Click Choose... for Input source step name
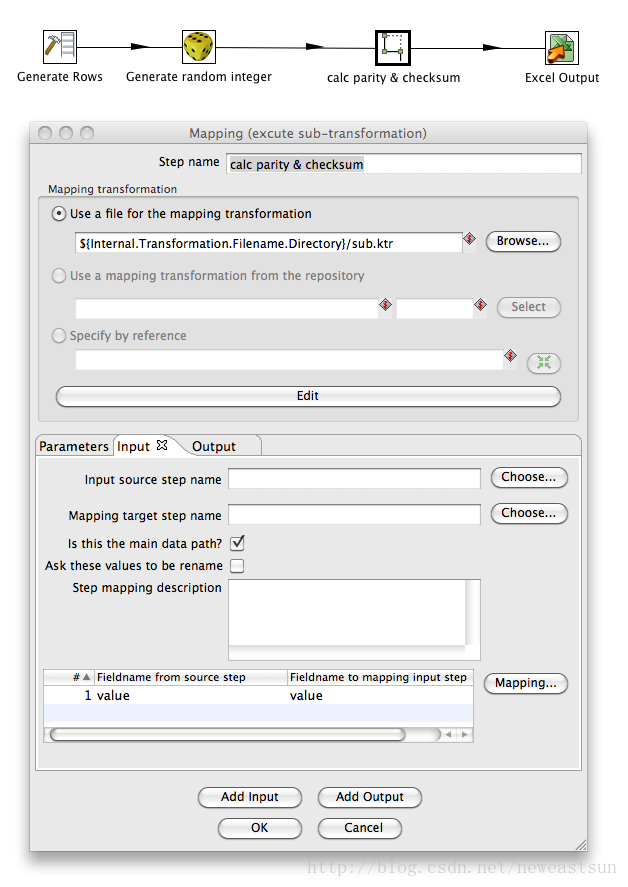The width and height of the screenshot is (628, 887). pos(528,477)
